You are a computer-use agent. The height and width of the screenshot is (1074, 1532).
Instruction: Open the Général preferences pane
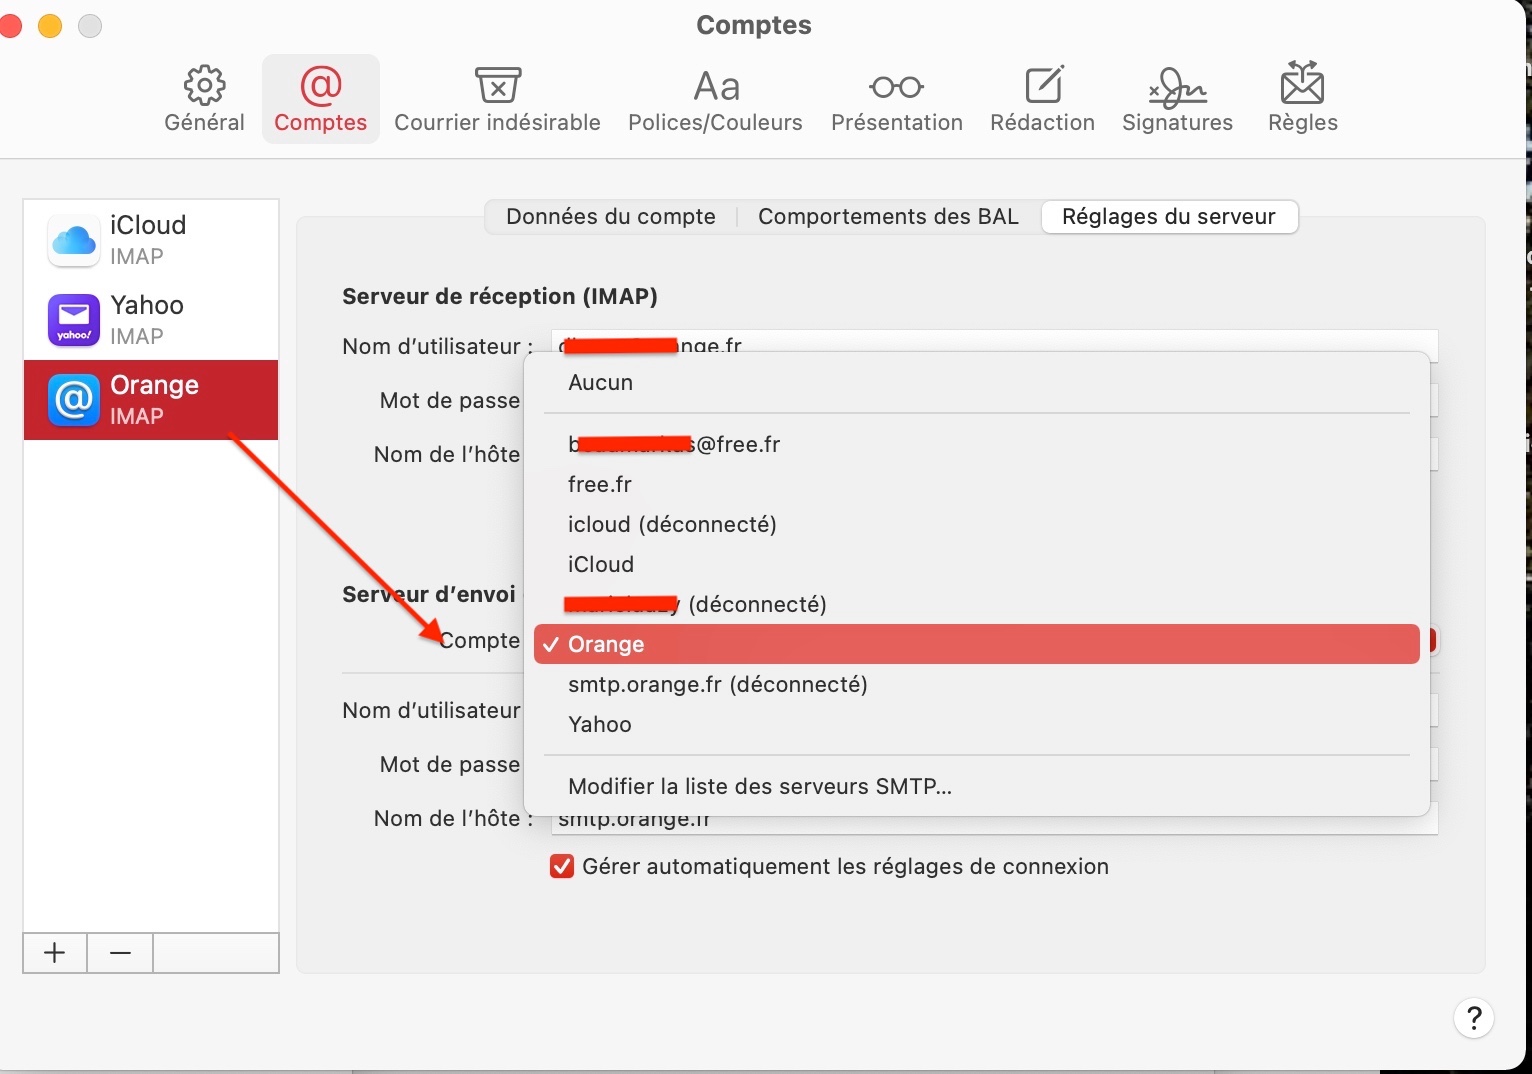[x=204, y=99]
